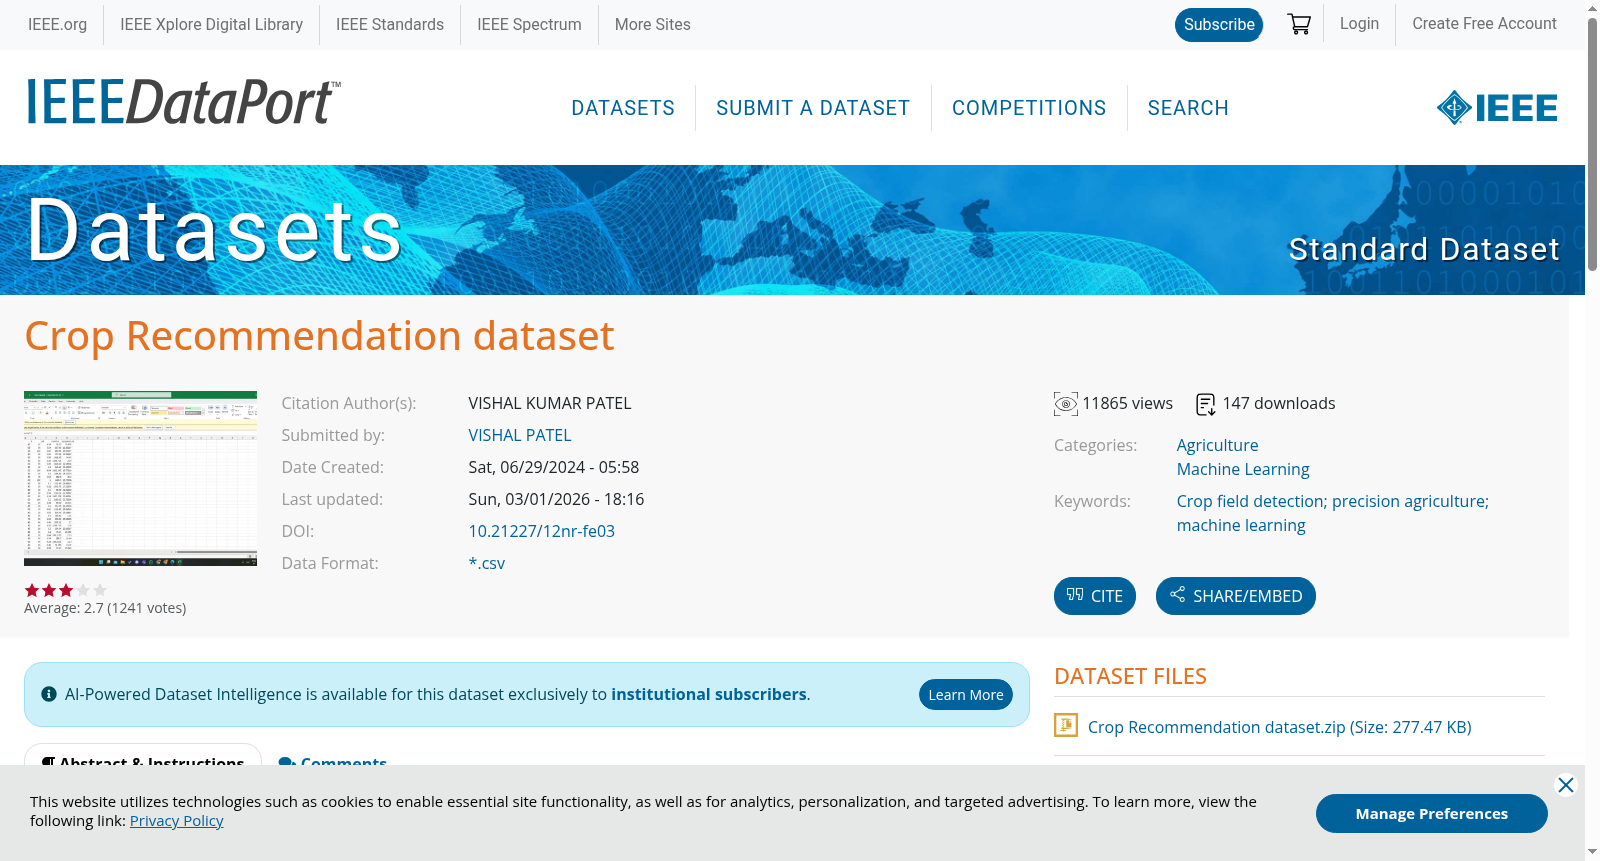
Task: Open the CITE options
Action: tap(1095, 596)
